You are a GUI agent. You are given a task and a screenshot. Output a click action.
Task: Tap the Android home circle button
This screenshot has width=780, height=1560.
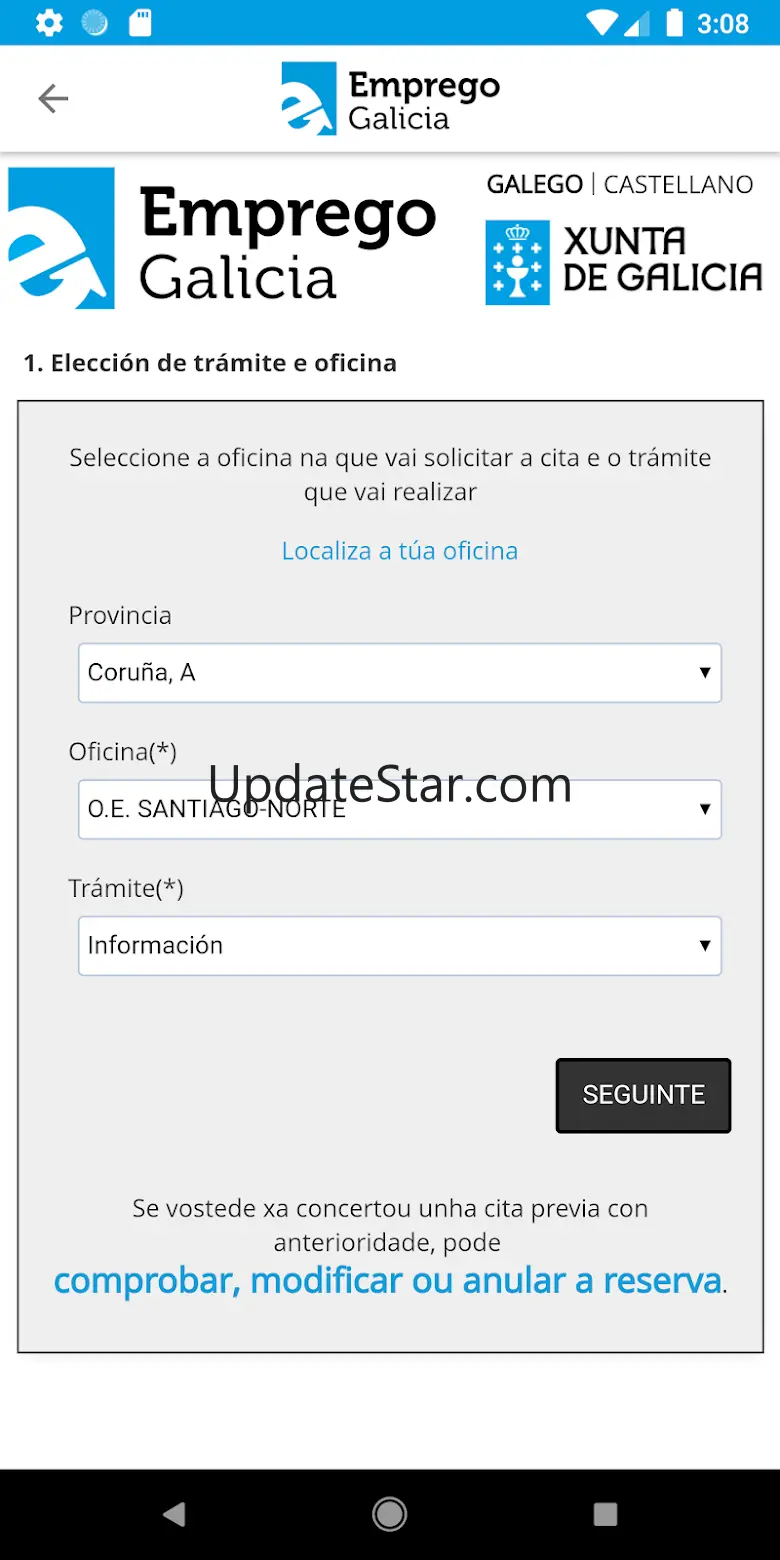(x=389, y=1514)
